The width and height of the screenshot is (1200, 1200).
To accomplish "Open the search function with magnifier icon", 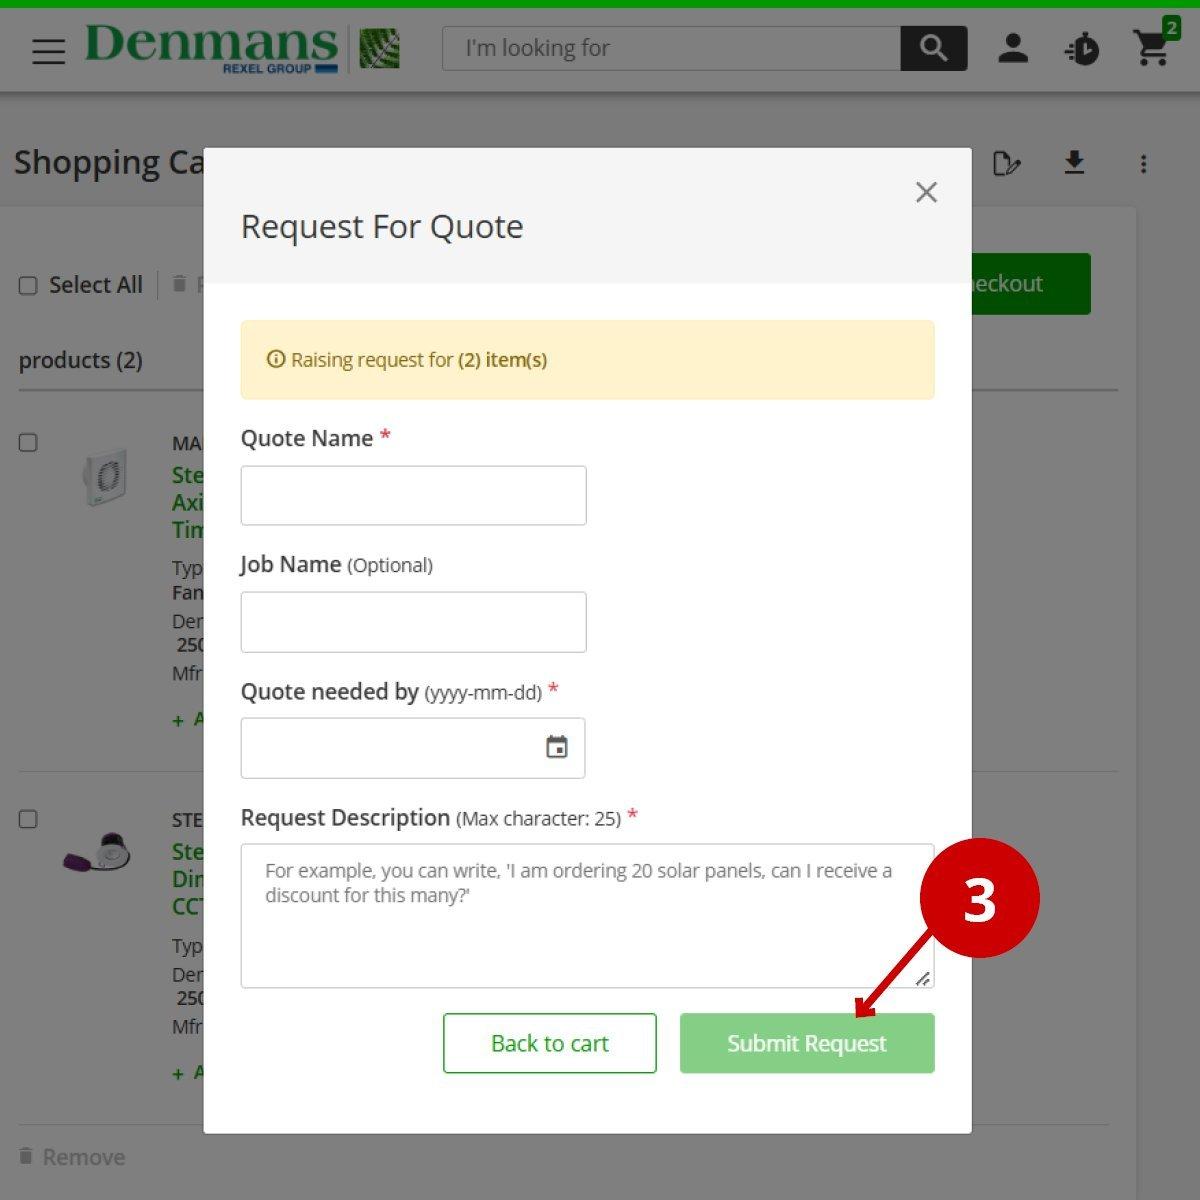I will (x=934, y=48).
